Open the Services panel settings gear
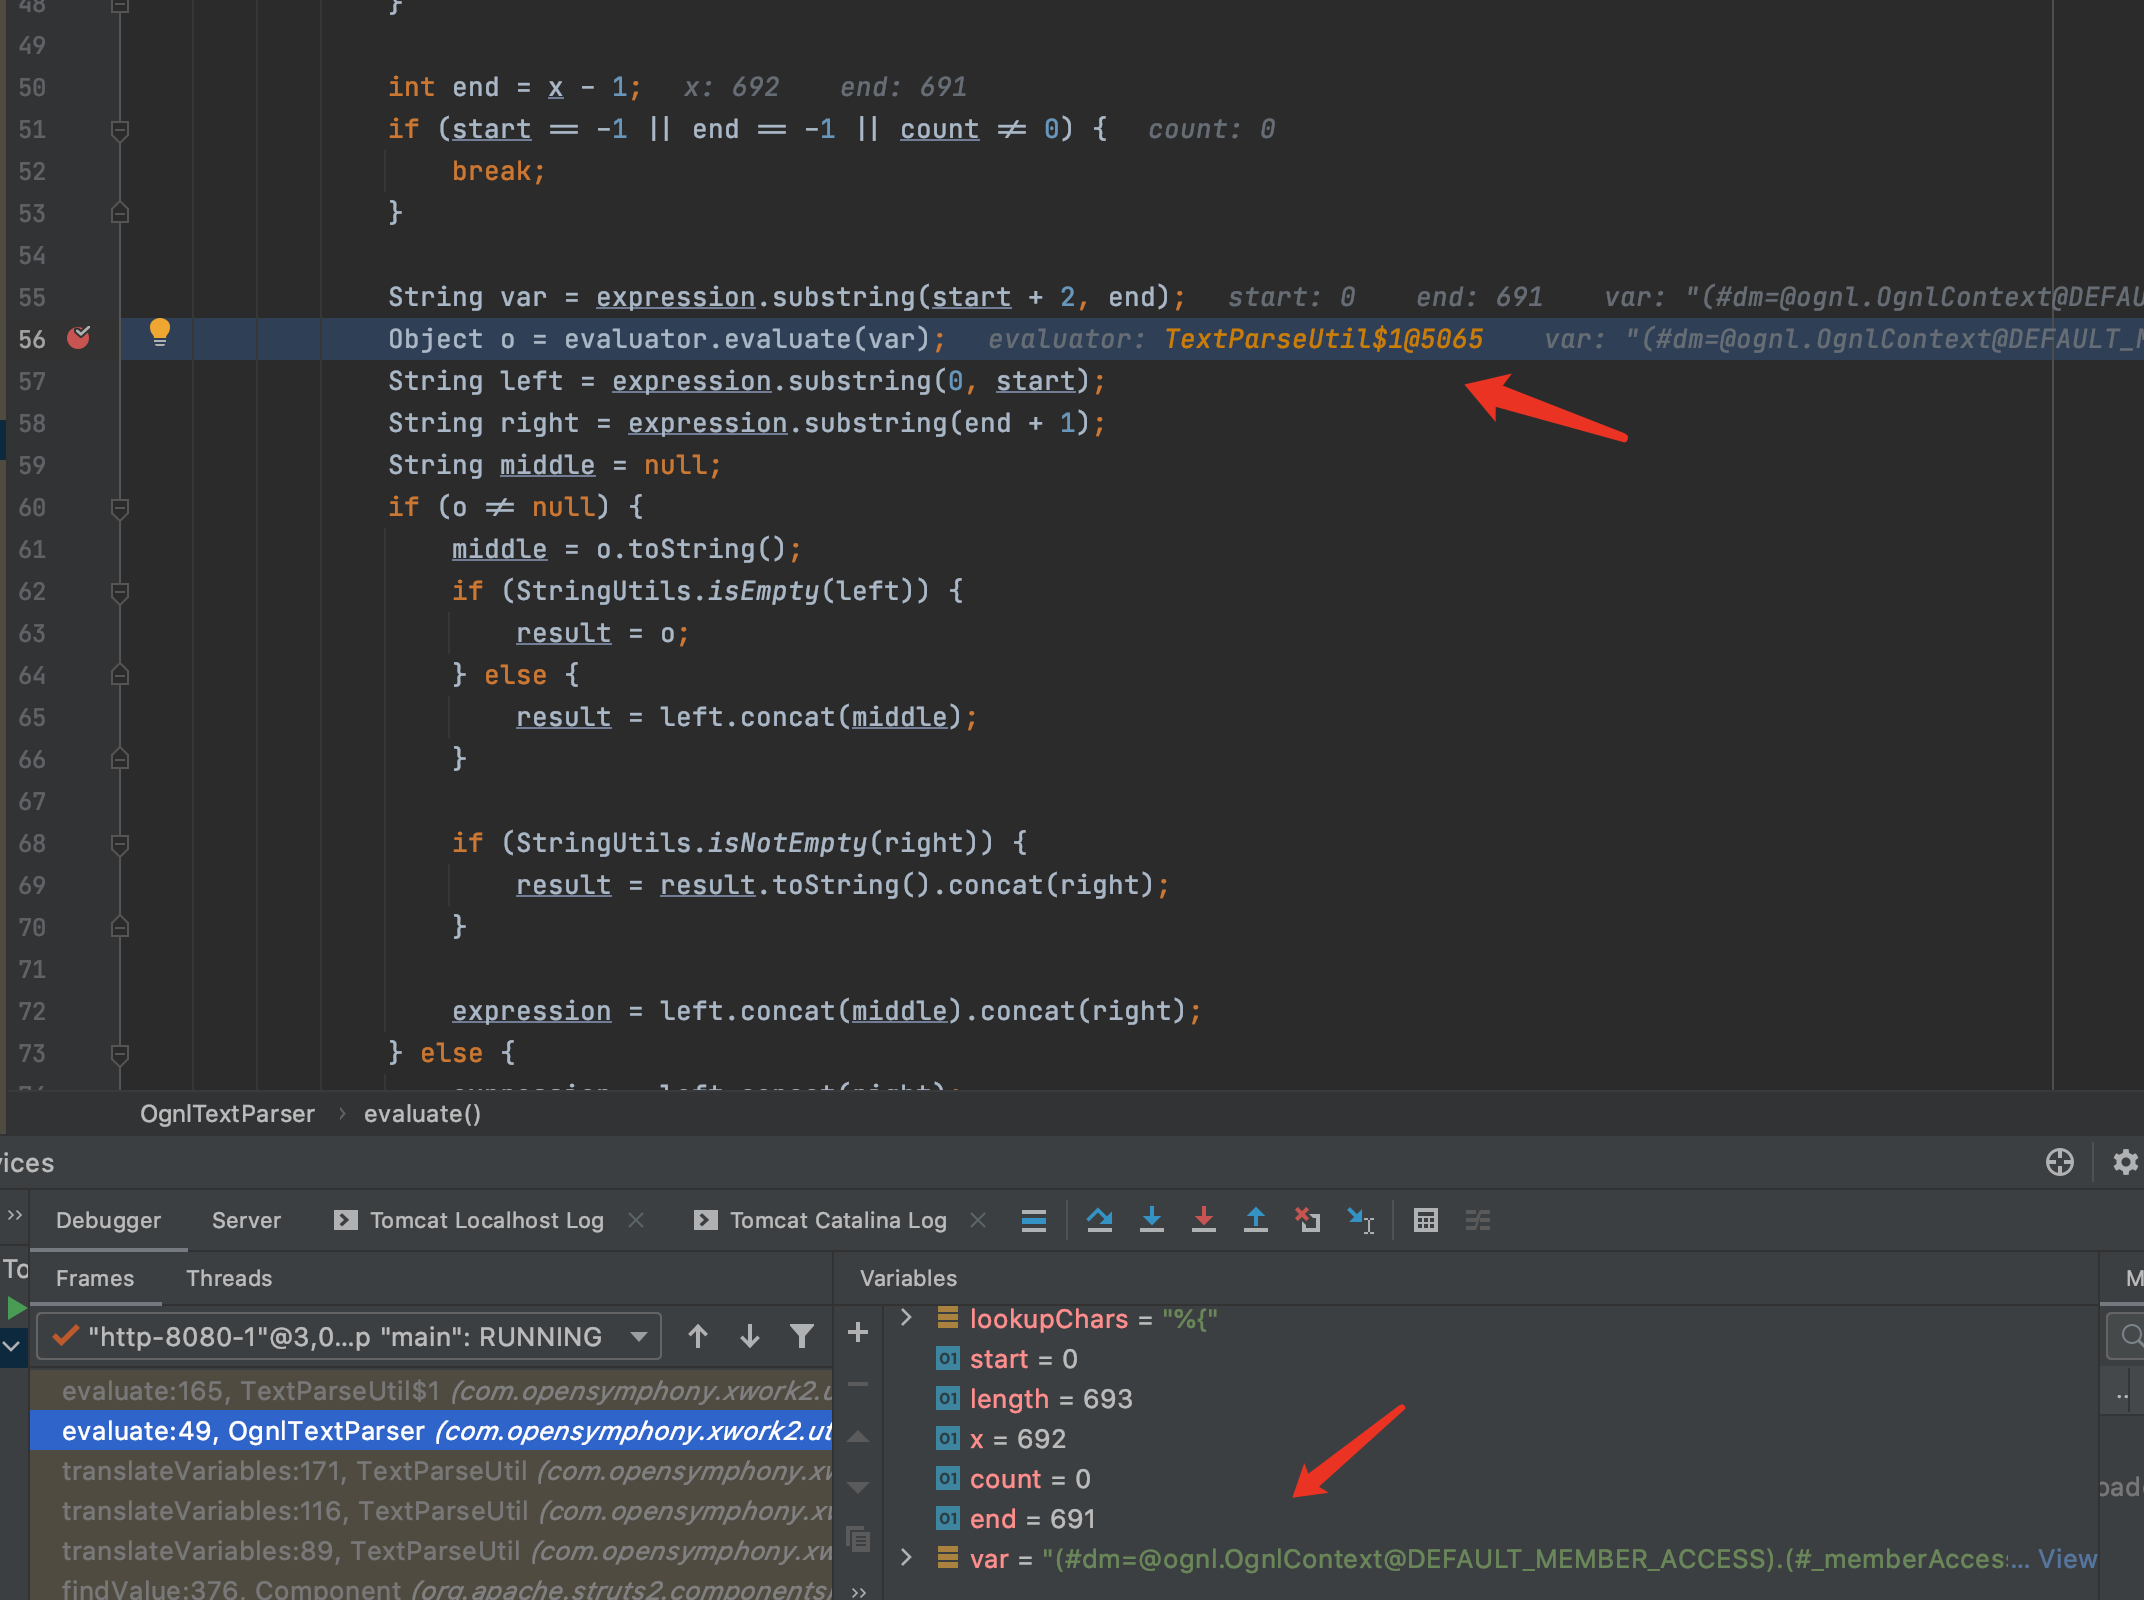The width and height of the screenshot is (2144, 1600). (2125, 1162)
